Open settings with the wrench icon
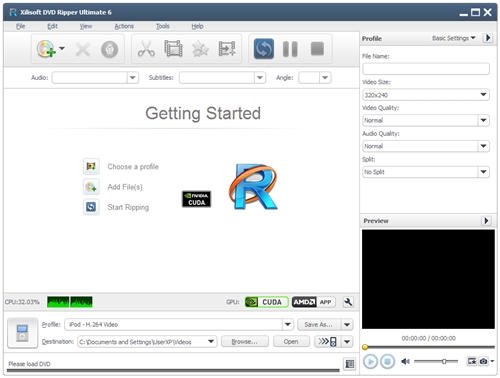The image size is (500, 378). click(x=348, y=302)
